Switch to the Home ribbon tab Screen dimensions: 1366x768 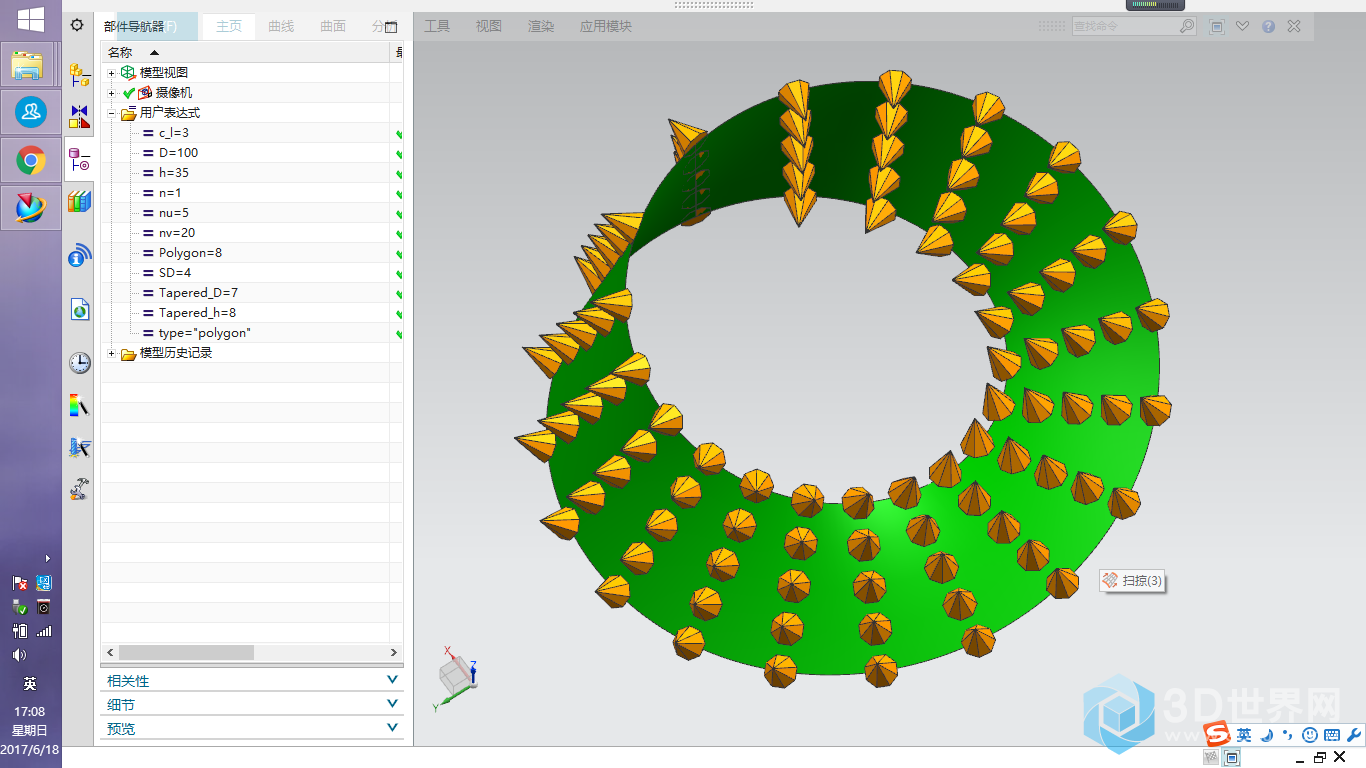click(x=229, y=26)
